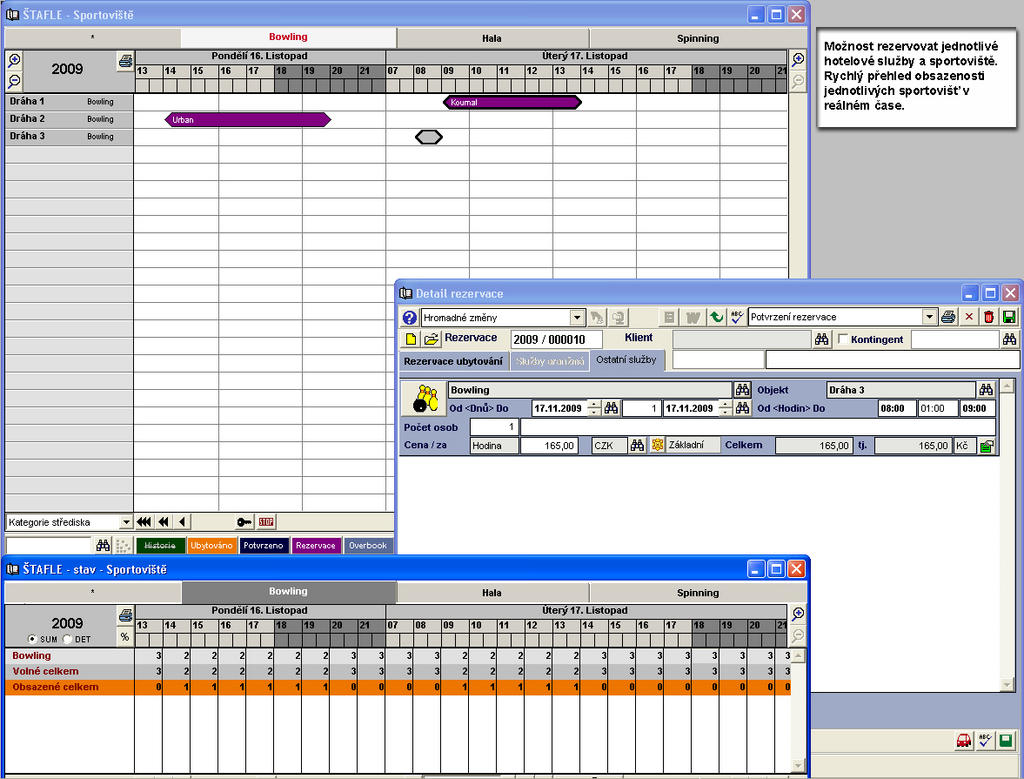The image size is (1024, 779).
Task: Open reservation using yellow folder icon
Action: [431, 340]
